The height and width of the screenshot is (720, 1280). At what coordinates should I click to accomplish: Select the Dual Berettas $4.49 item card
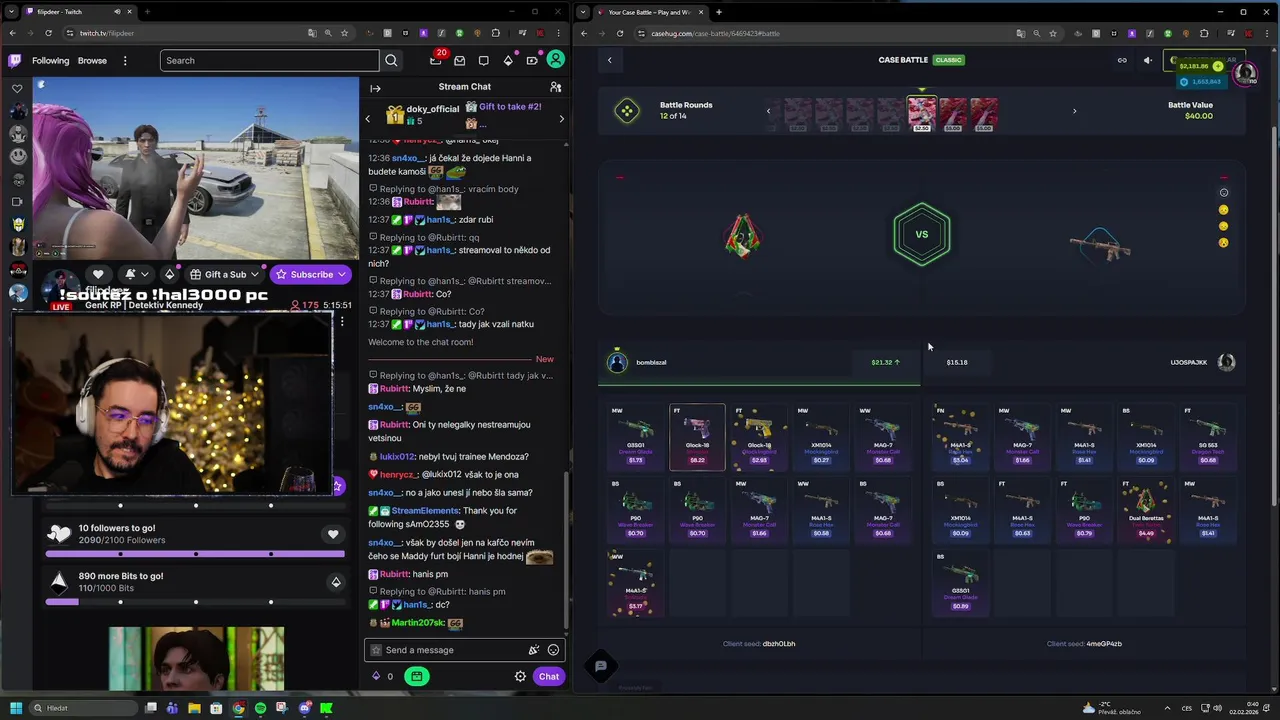(x=1146, y=509)
